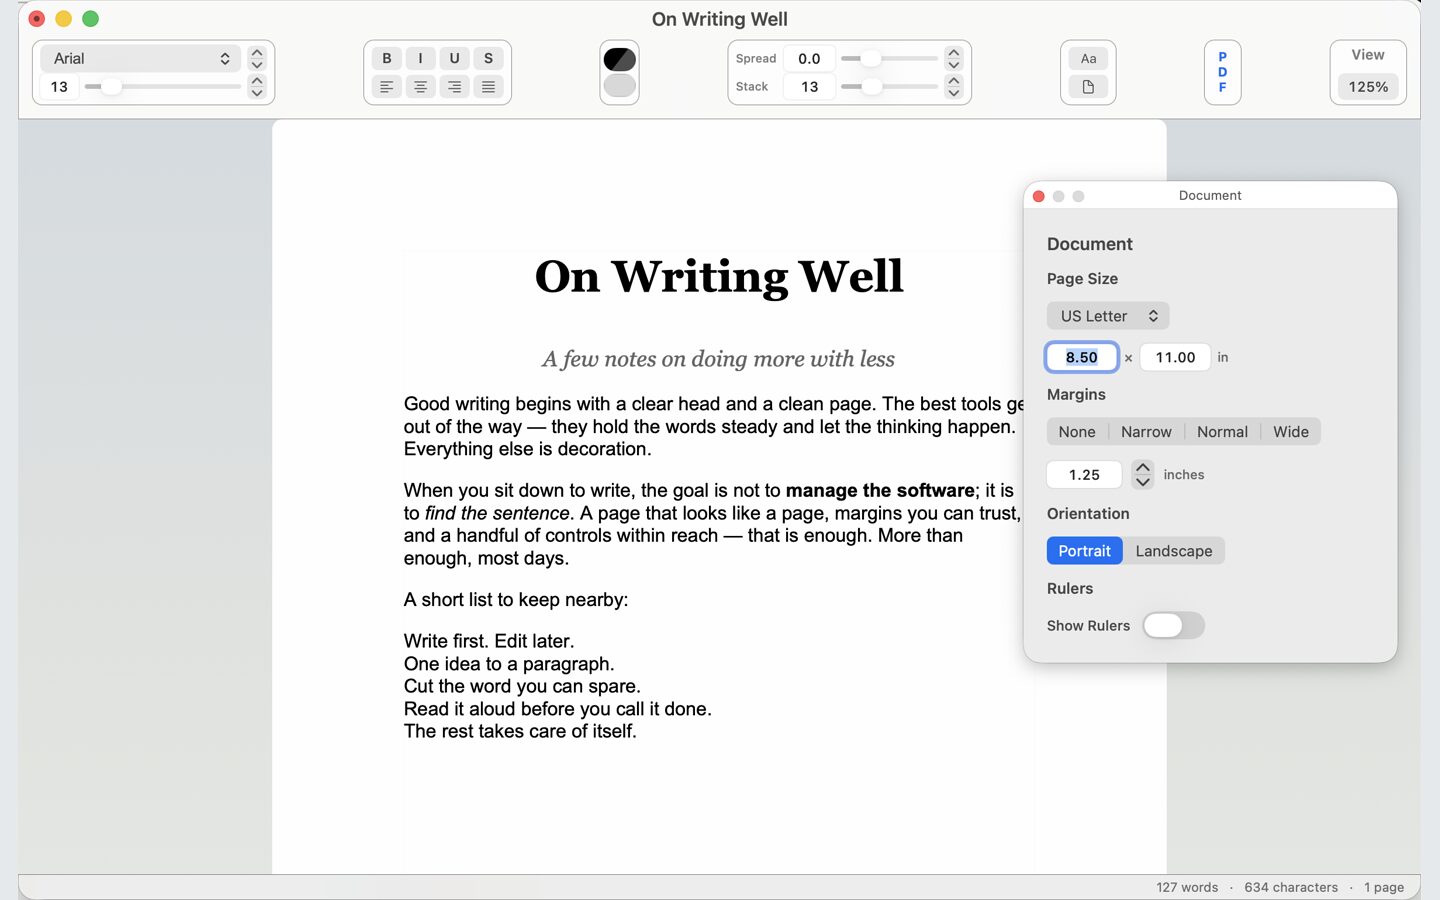Click the "634 characters" status bar count
1440x900 pixels.
(x=1291, y=887)
